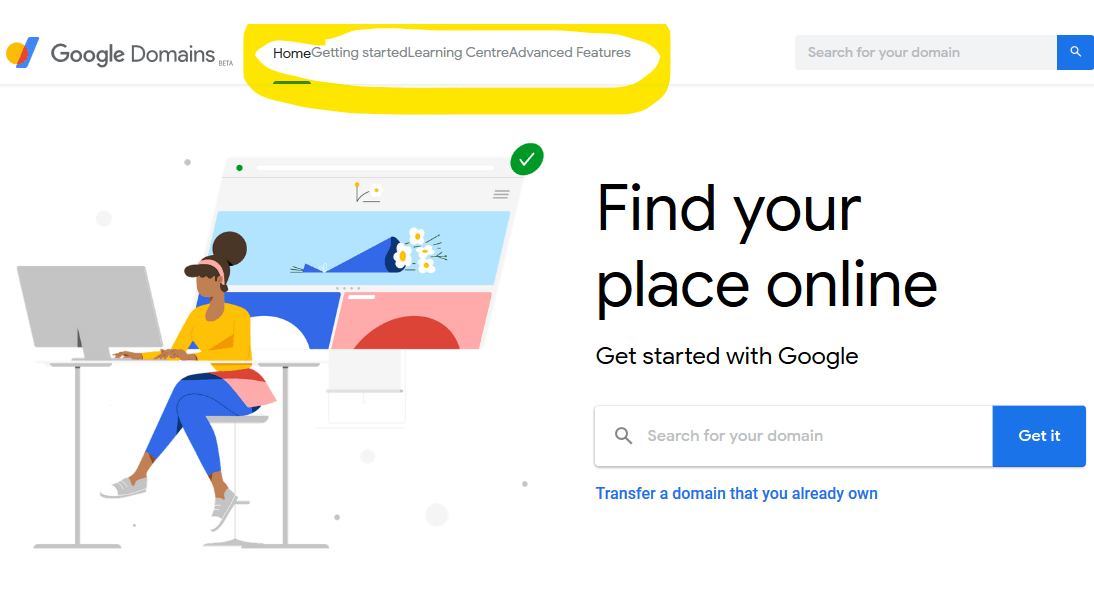This screenshot has width=1094, height=592.
Task: Click the flower chart icon in illustrated browser
Action: tap(368, 193)
